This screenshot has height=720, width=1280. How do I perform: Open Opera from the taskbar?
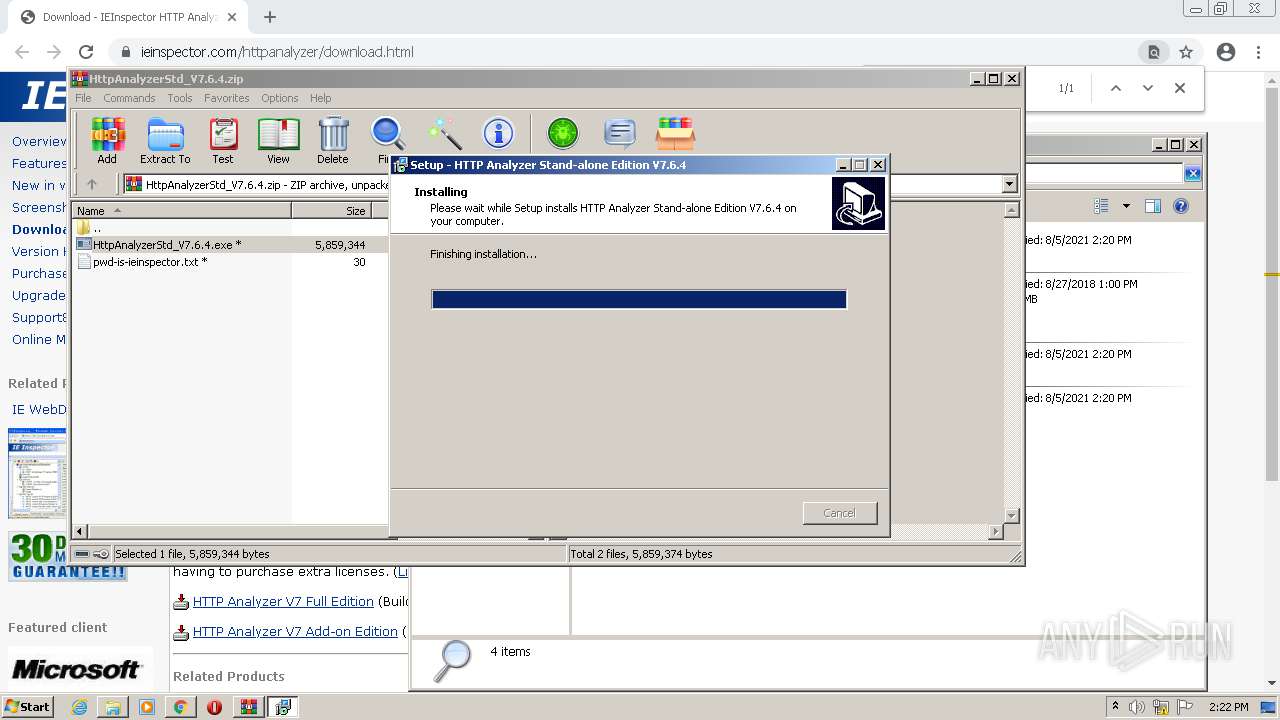pyautogui.click(x=214, y=707)
